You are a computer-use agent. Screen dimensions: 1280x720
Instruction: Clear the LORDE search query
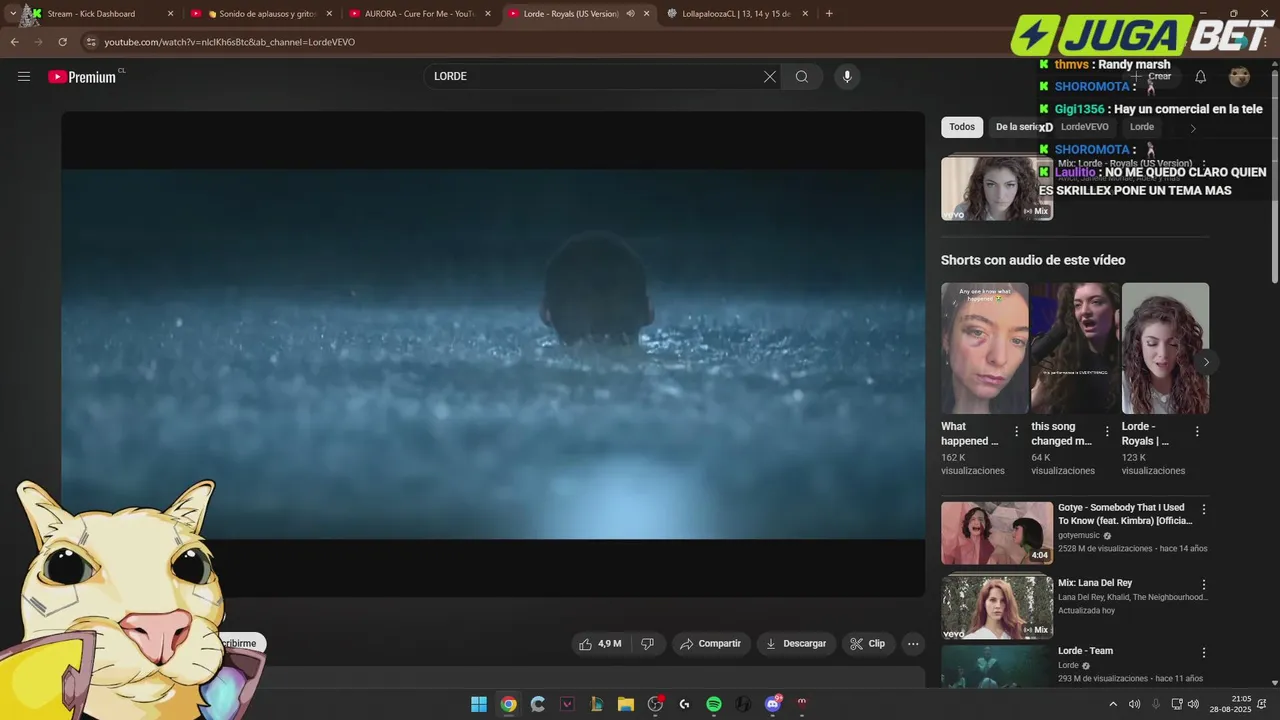pos(770,77)
